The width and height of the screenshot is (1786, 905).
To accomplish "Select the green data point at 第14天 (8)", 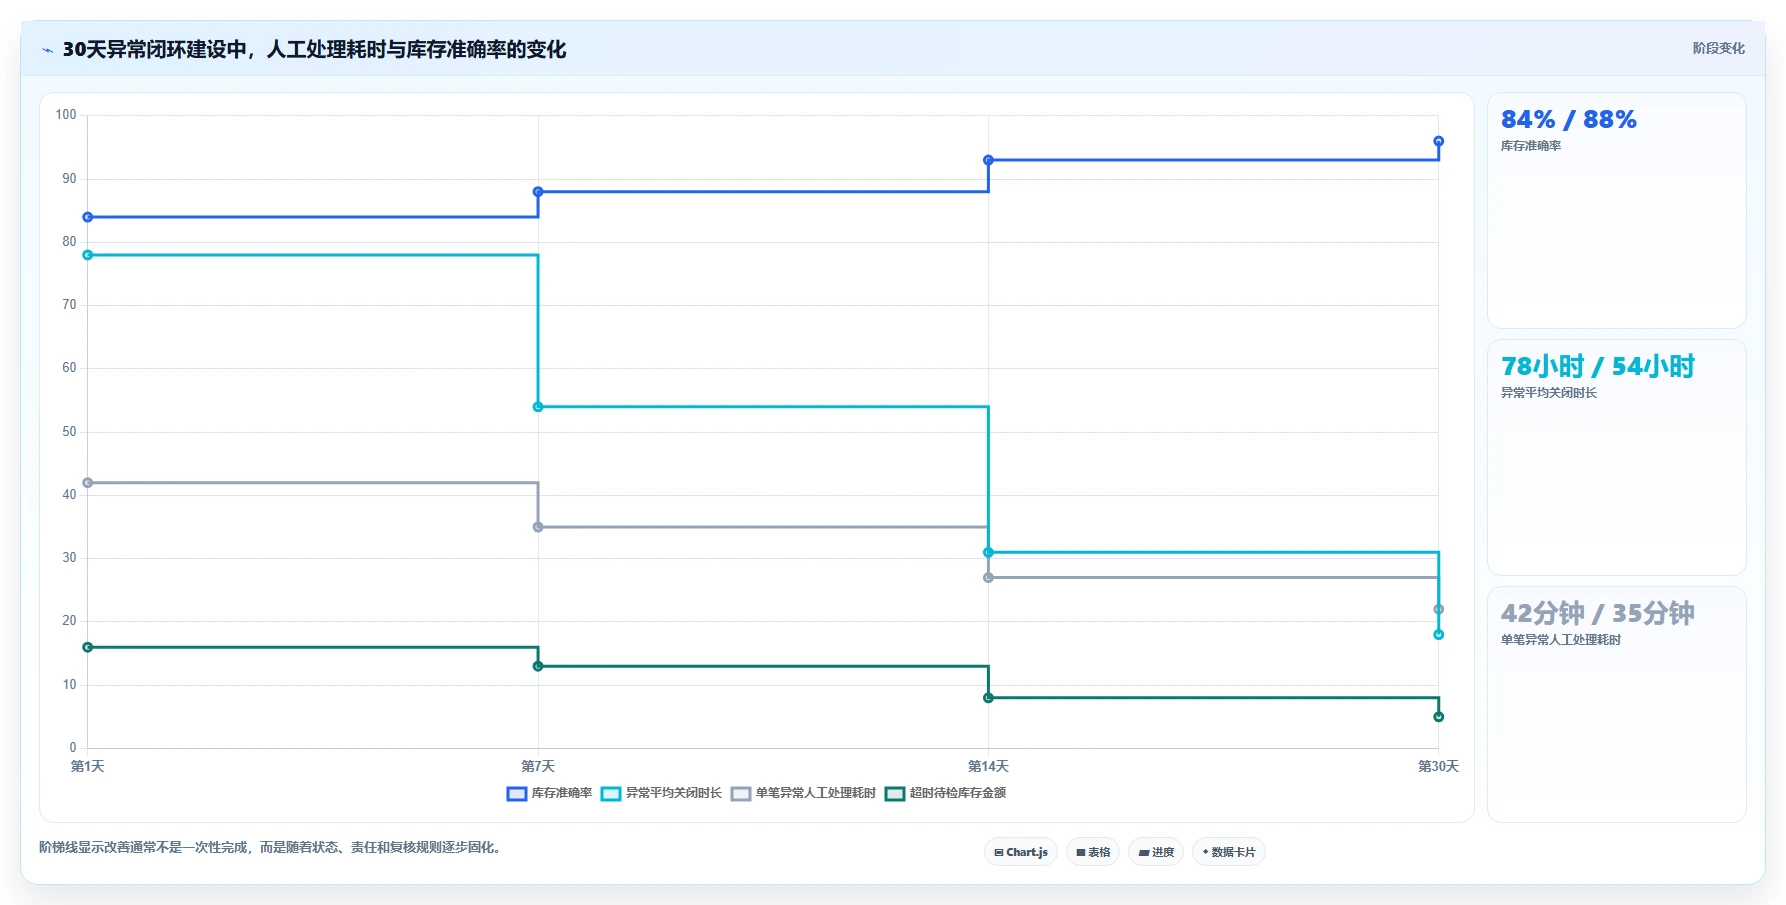I will (x=988, y=698).
